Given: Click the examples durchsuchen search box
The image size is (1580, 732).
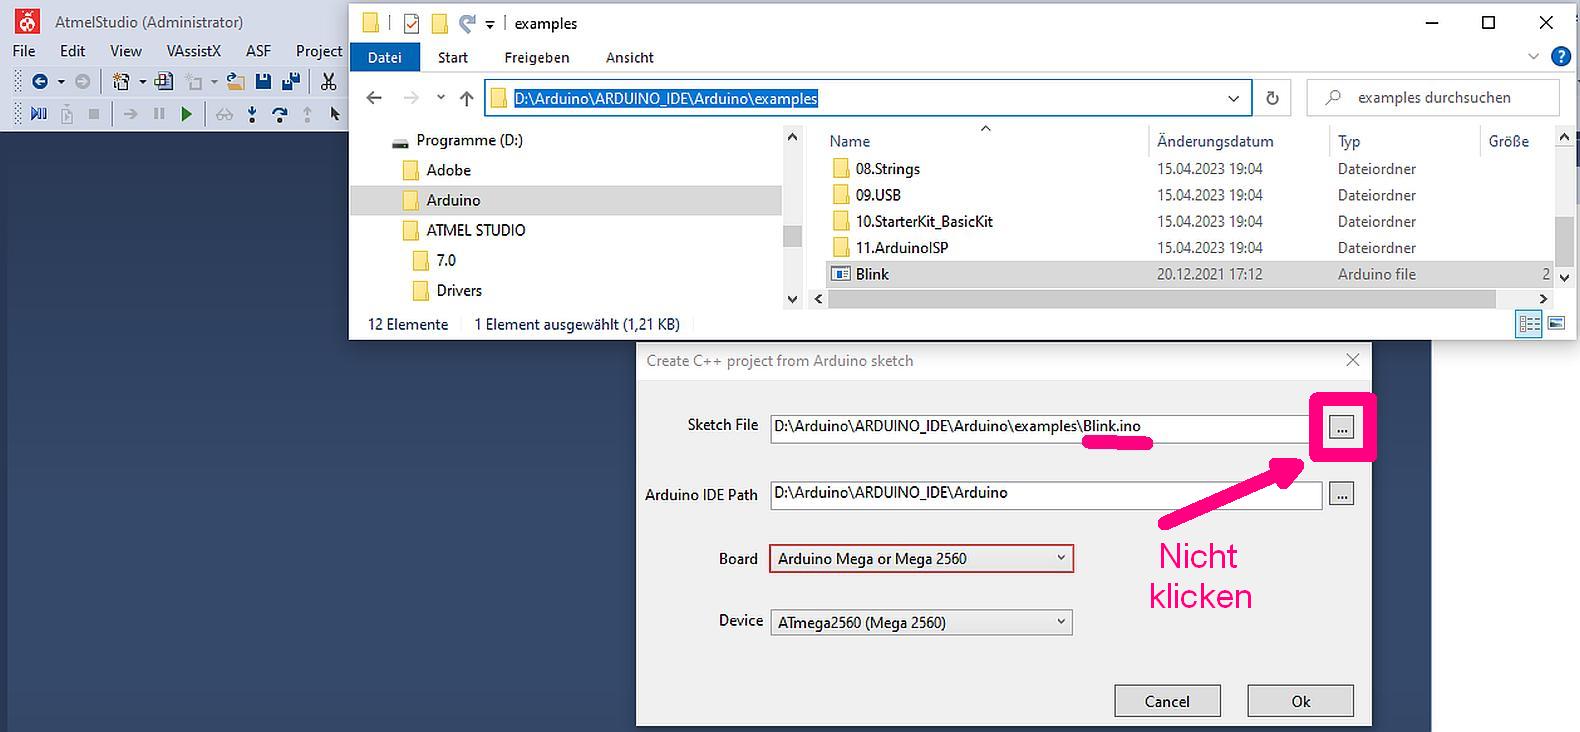Looking at the screenshot, I should (x=1433, y=98).
